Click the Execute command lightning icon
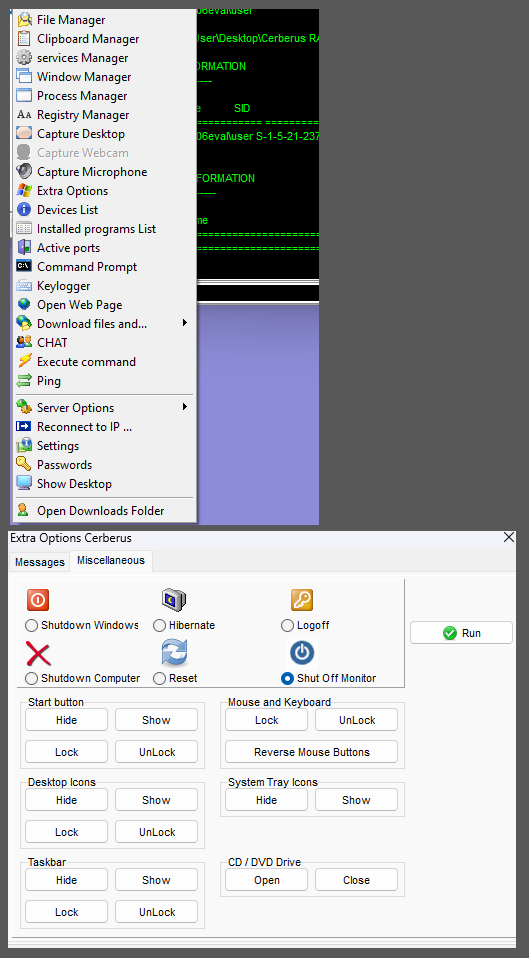 pos(24,361)
